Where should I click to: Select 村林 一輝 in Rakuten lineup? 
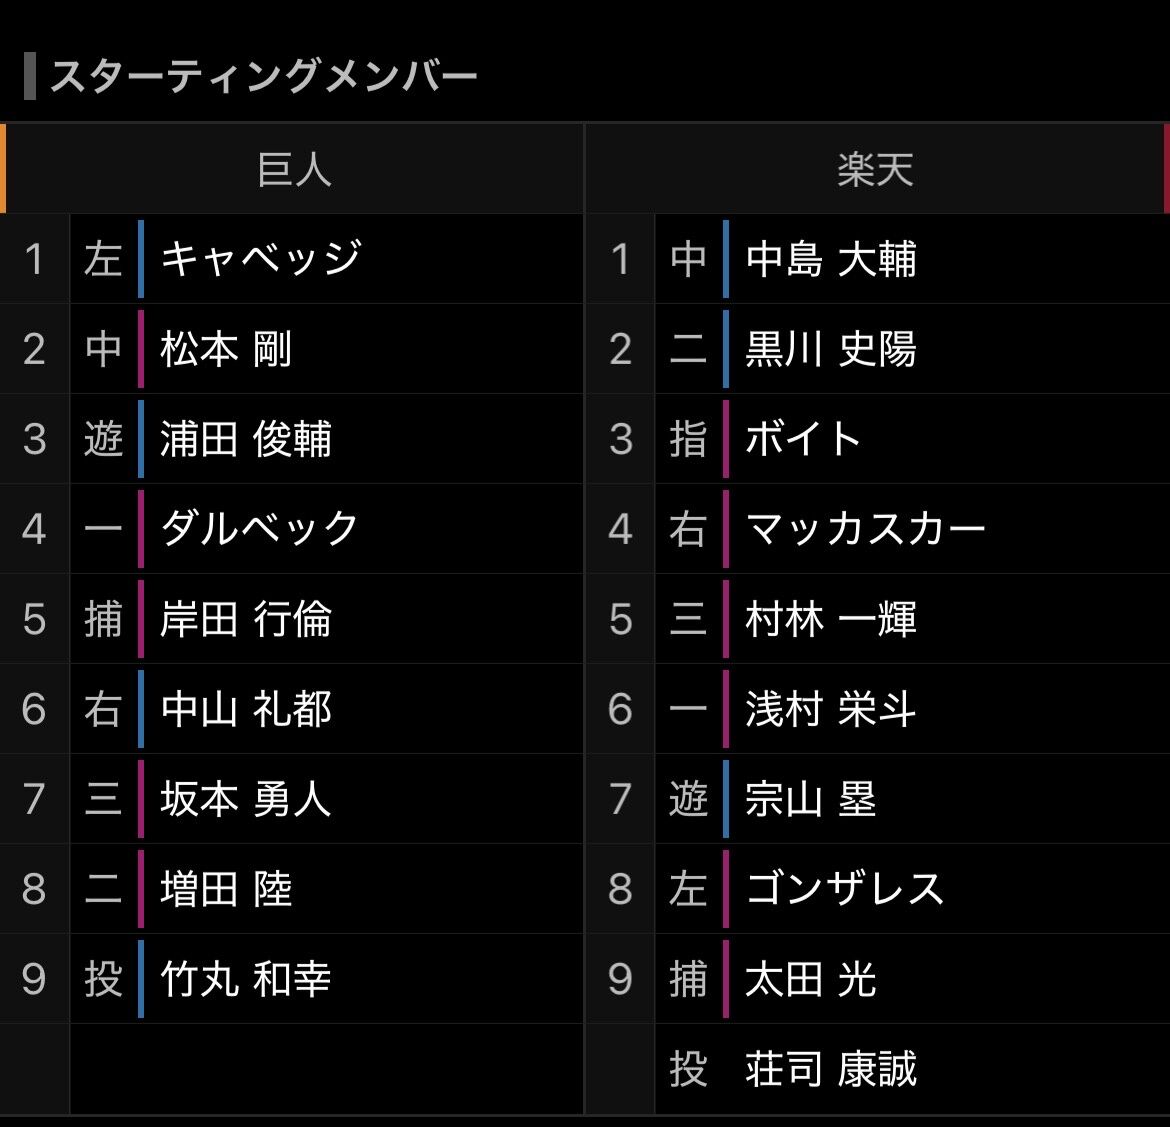click(x=831, y=619)
